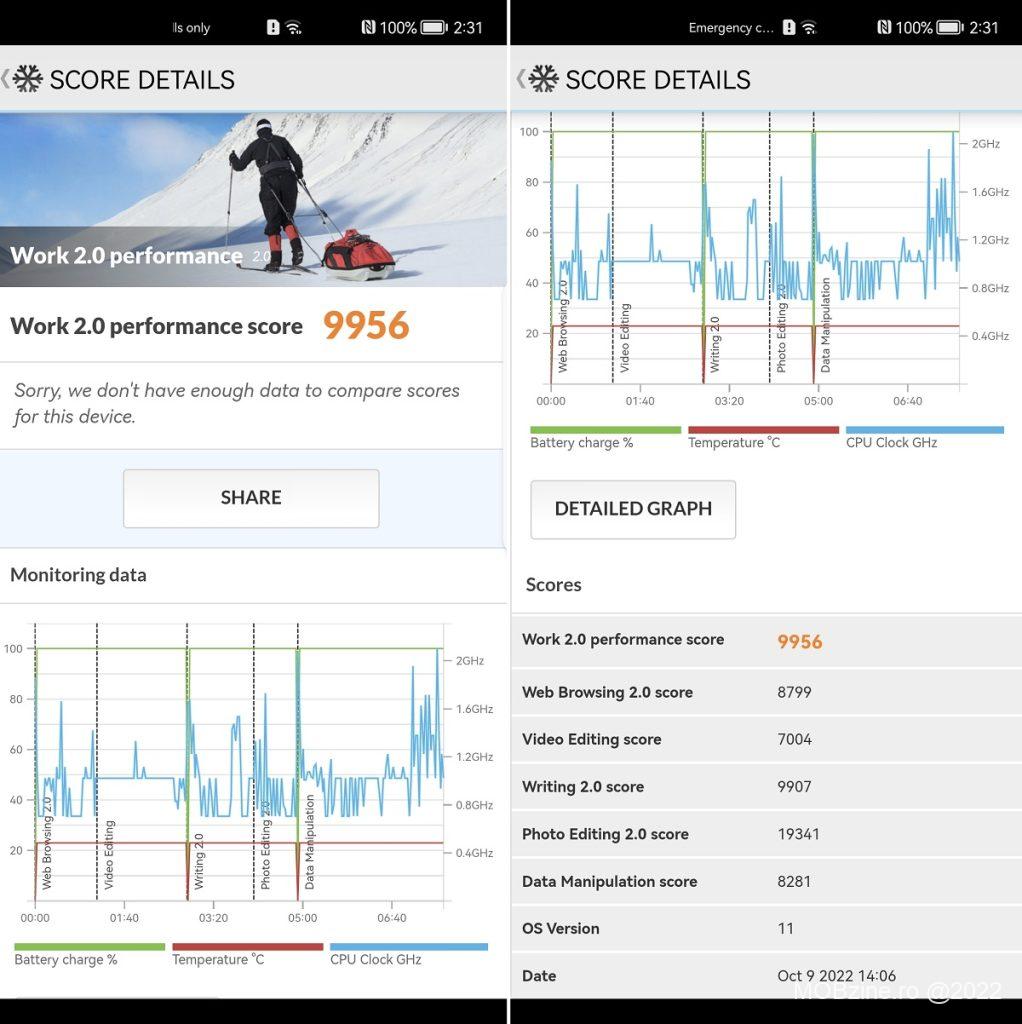Select the Photo Editing 2.0 score row
The height and width of the screenshot is (1024, 1022).
tap(766, 834)
